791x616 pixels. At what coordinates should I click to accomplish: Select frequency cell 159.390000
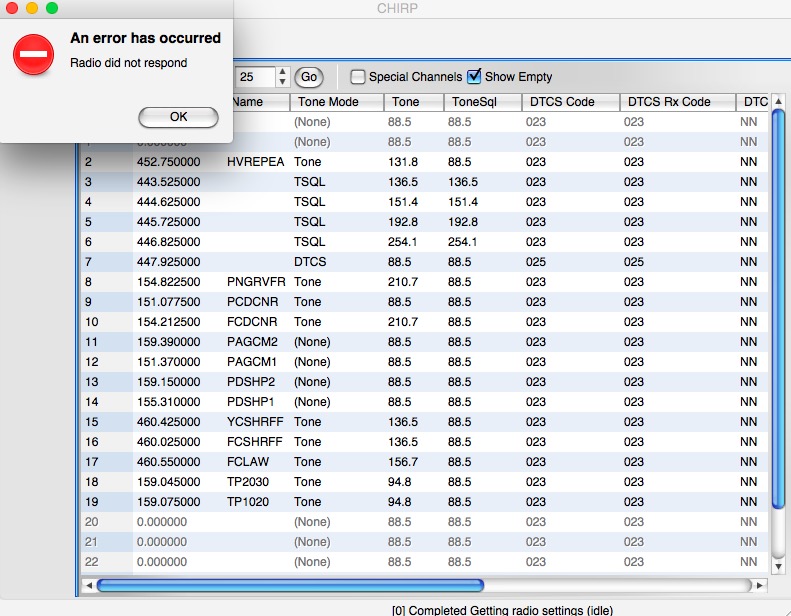168,342
